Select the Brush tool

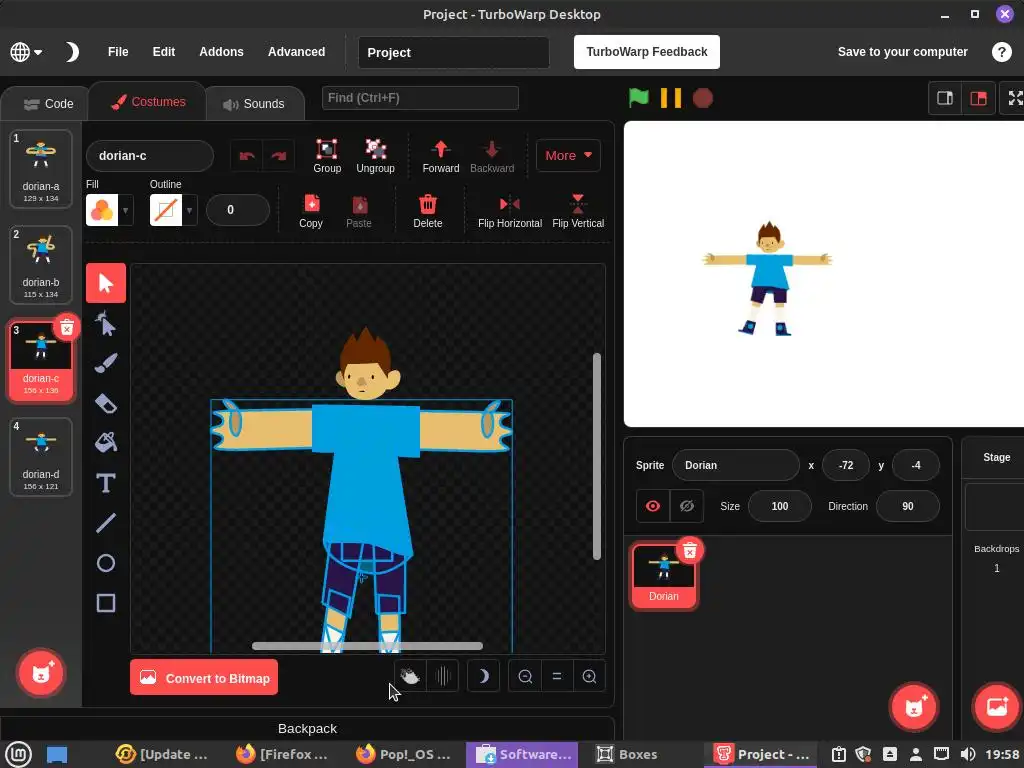(x=106, y=363)
